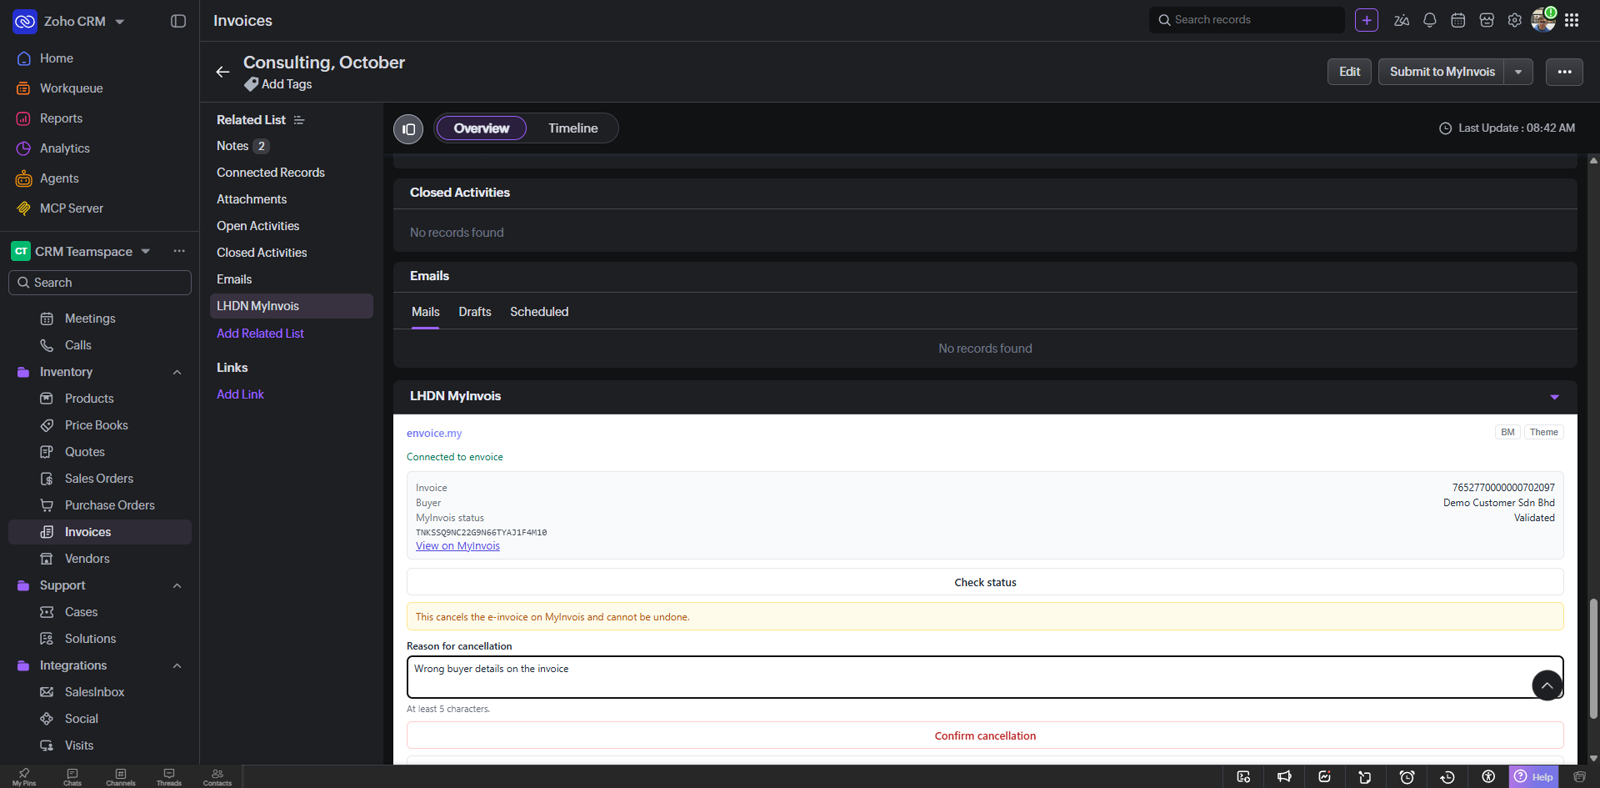This screenshot has width=1600, height=788.
Task: Click the Check status button
Action: [985, 582]
